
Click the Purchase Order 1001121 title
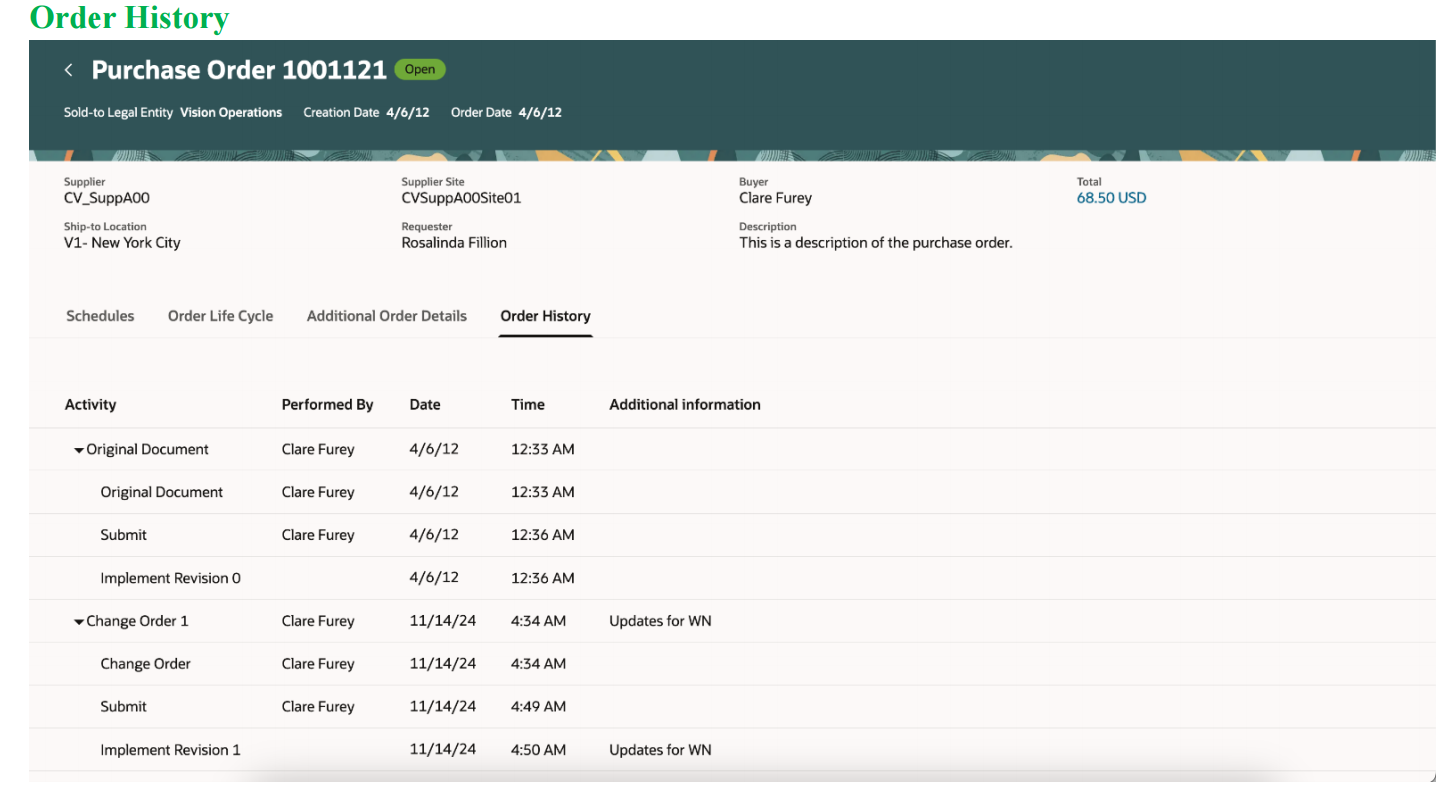coord(239,69)
